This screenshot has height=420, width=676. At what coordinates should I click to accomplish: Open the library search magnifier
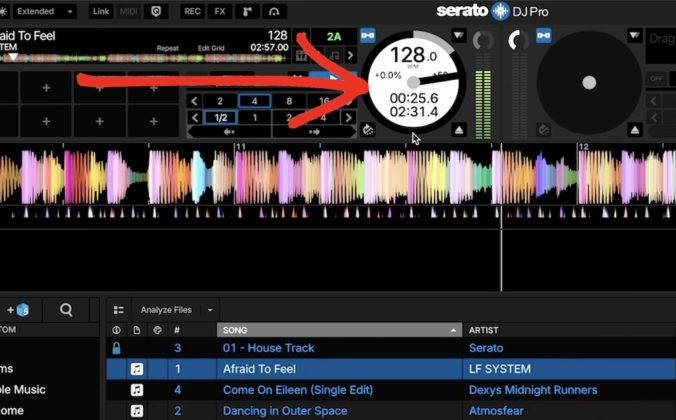tap(66, 310)
